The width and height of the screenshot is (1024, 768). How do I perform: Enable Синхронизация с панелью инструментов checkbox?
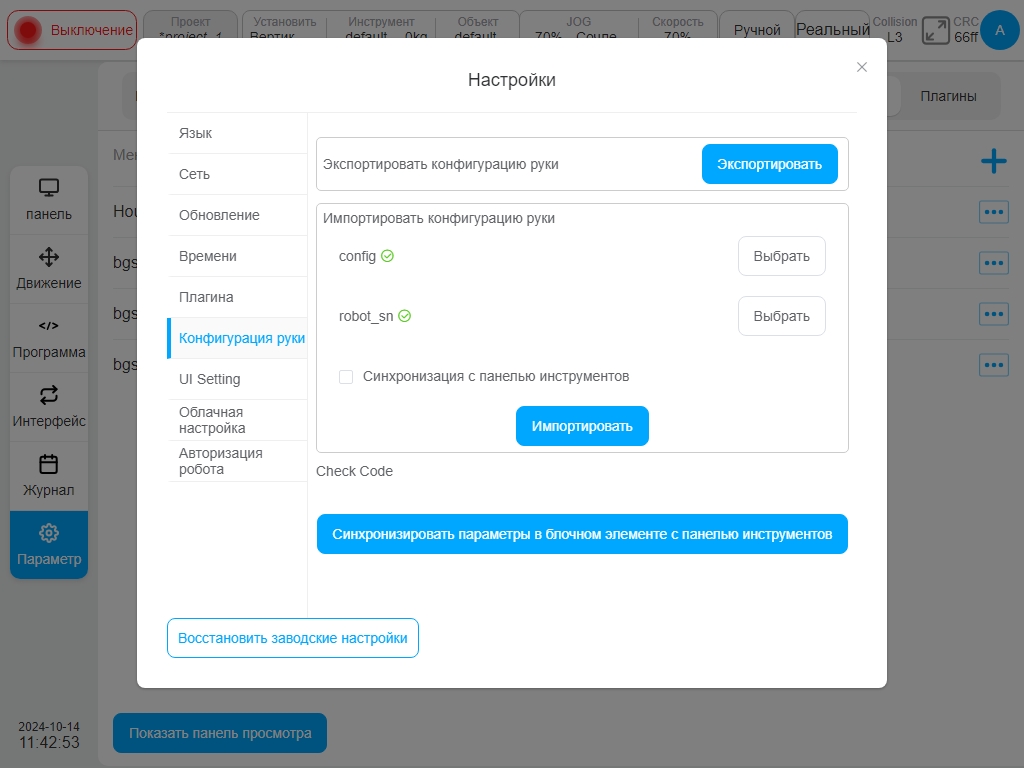point(346,377)
